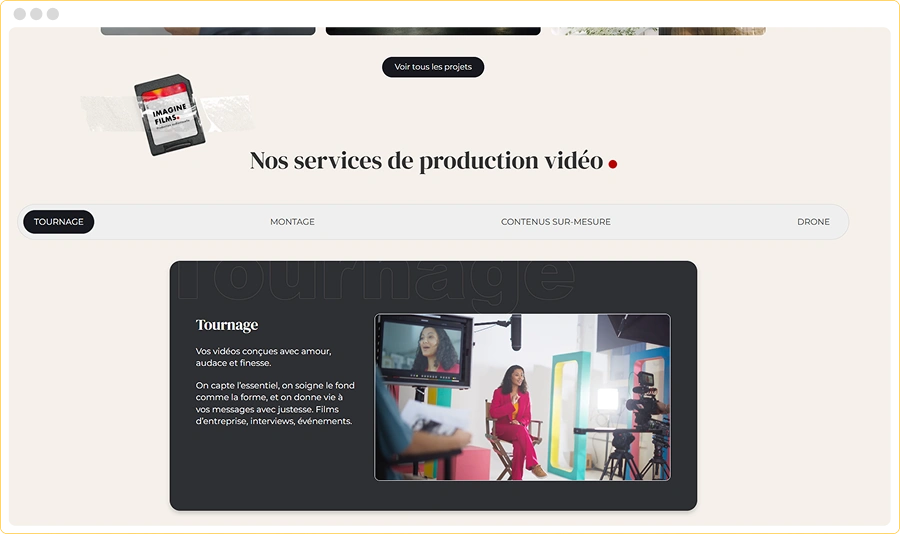Select the TOURNAGE tab

(59, 222)
